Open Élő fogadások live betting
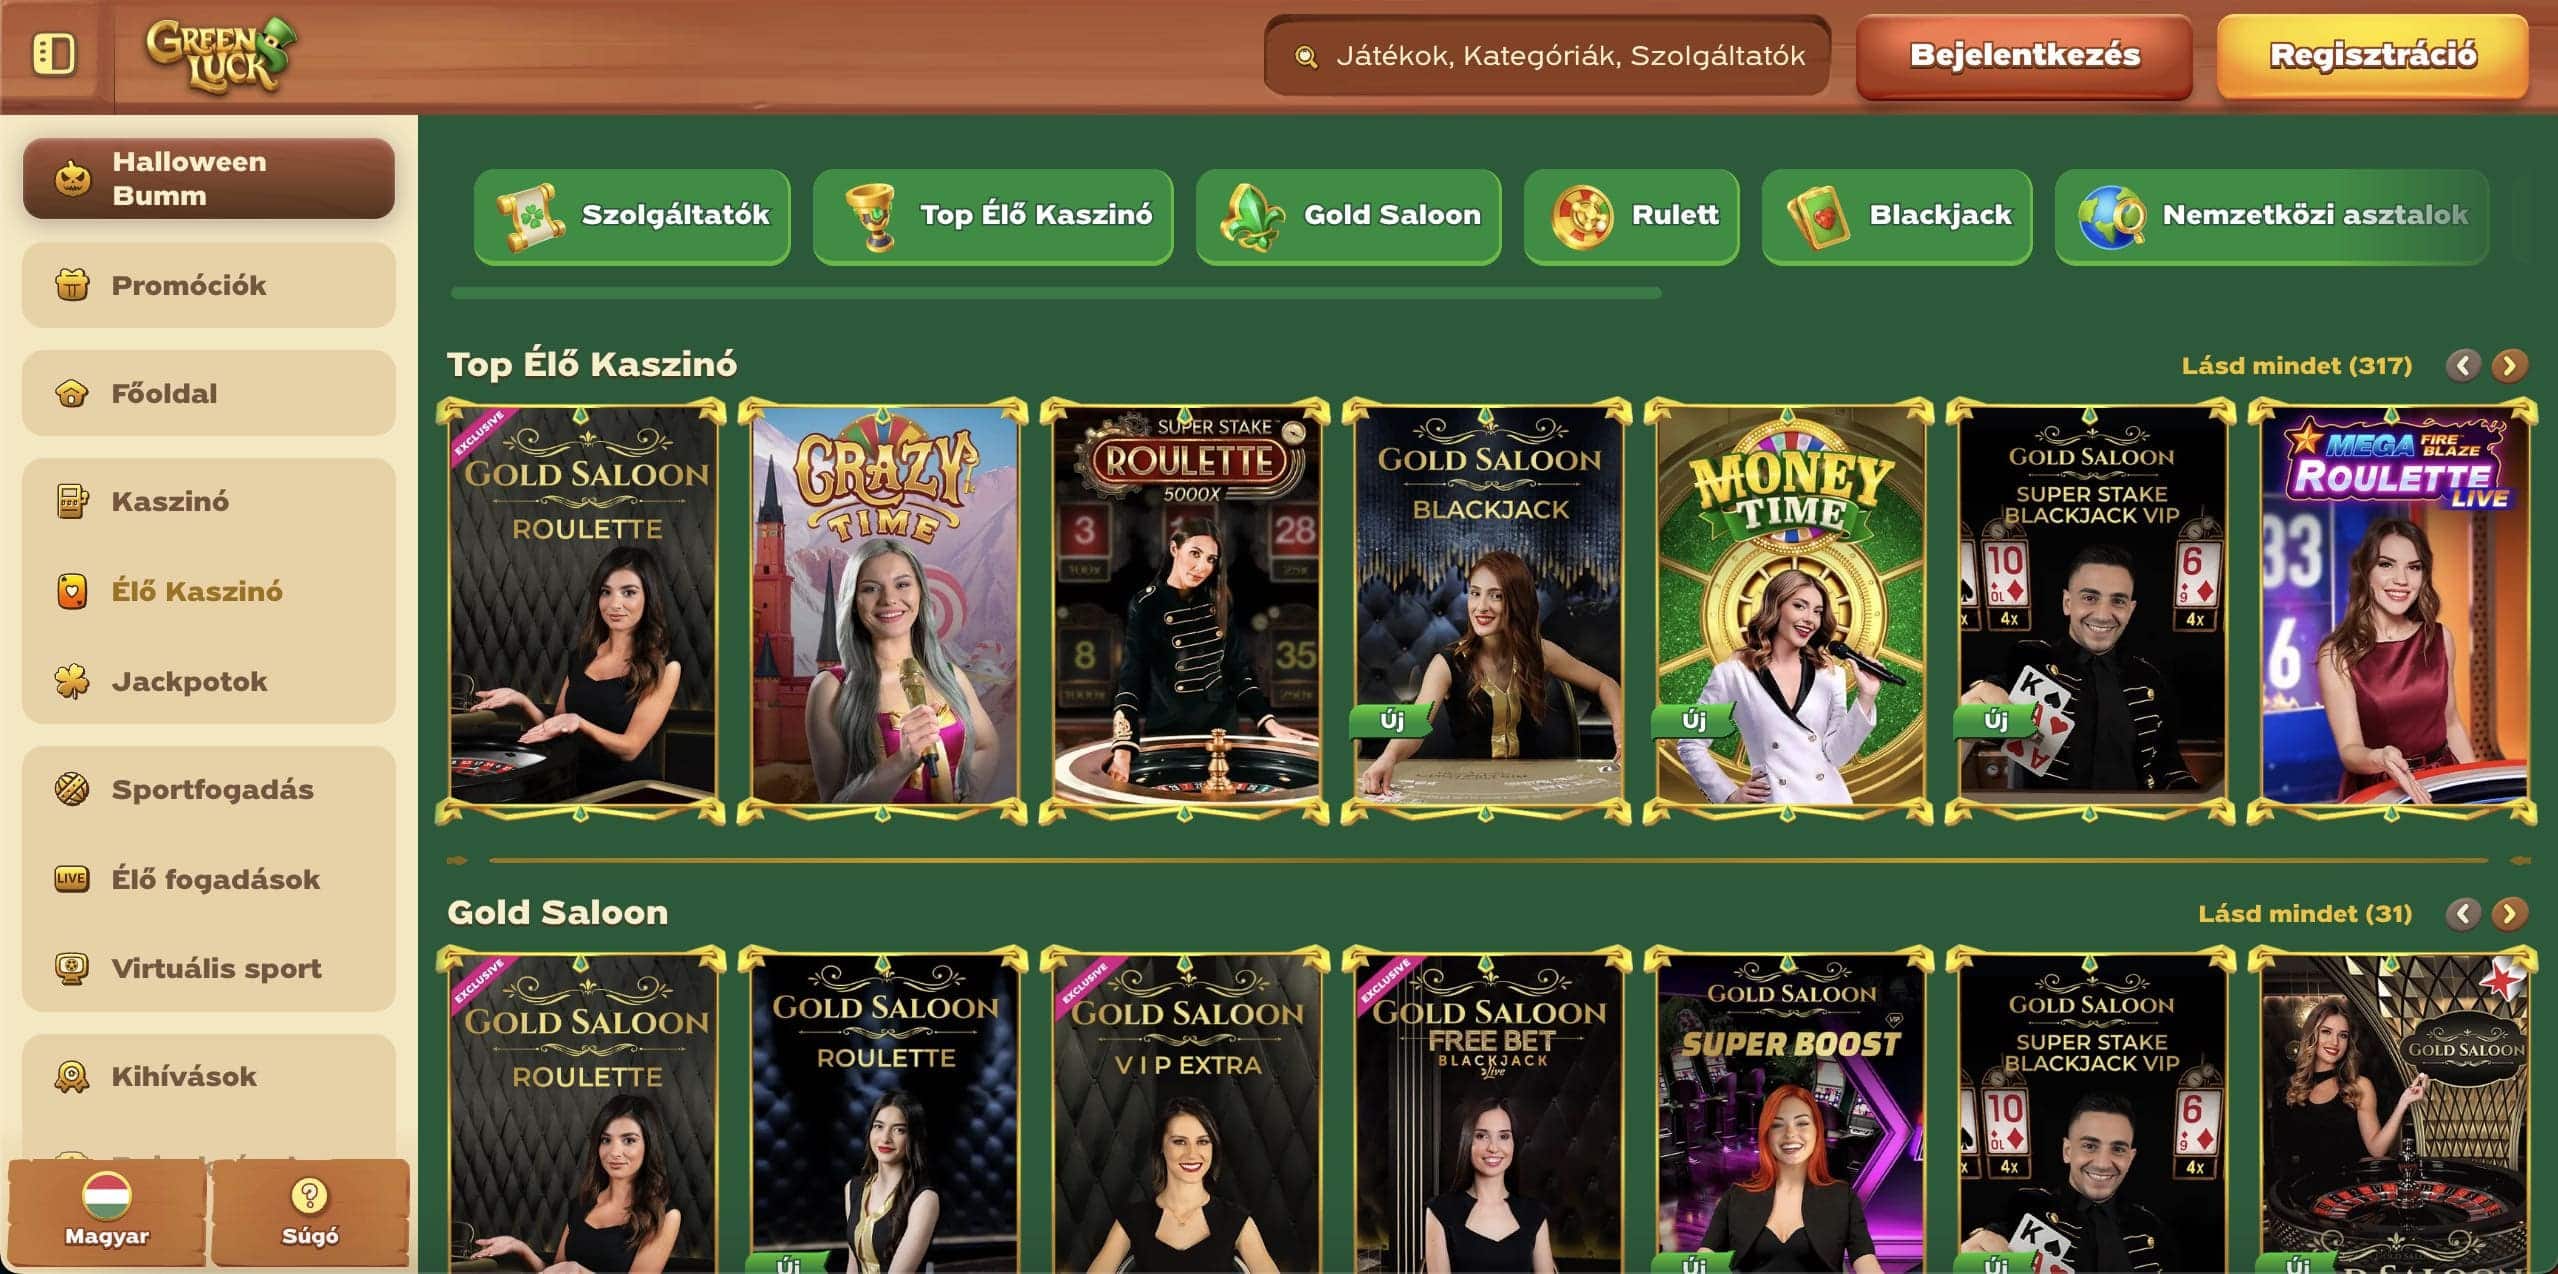This screenshot has width=2558, height=1274. click(x=209, y=879)
